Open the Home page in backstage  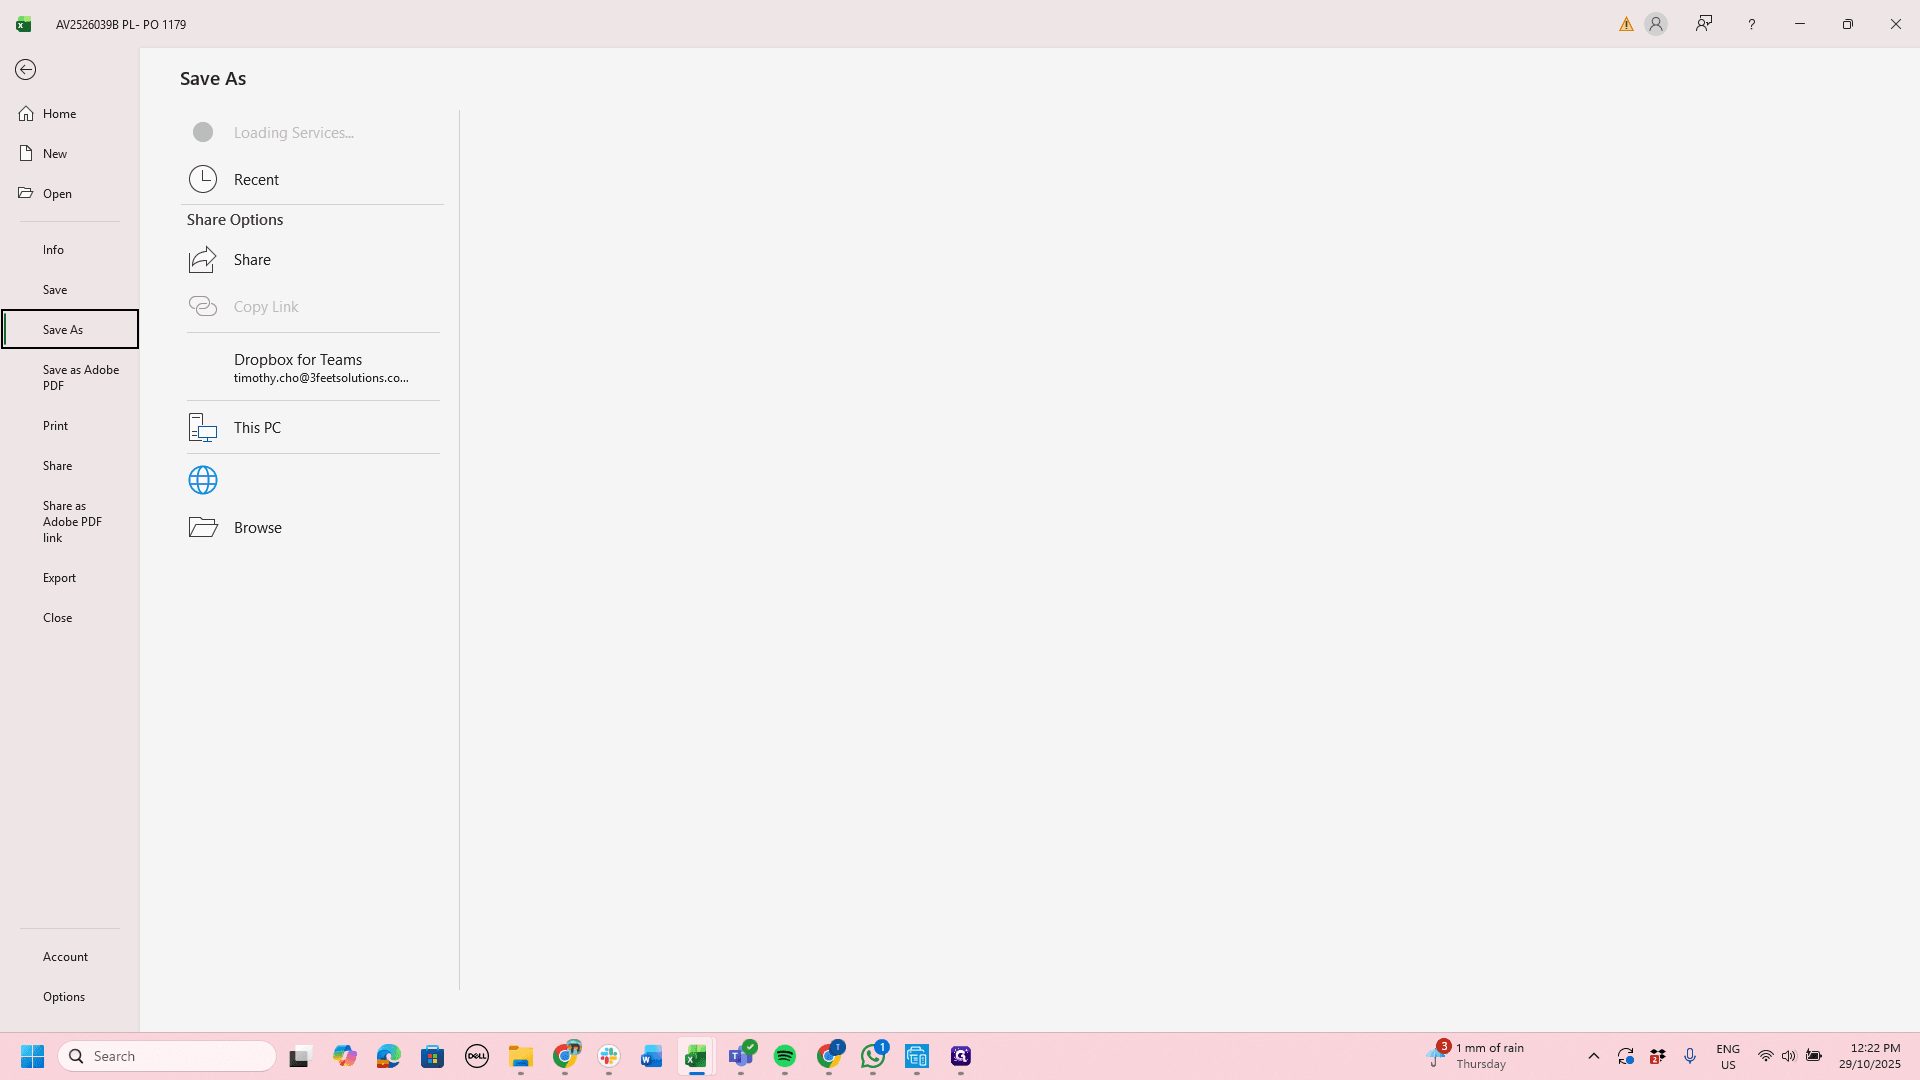click(69, 114)
